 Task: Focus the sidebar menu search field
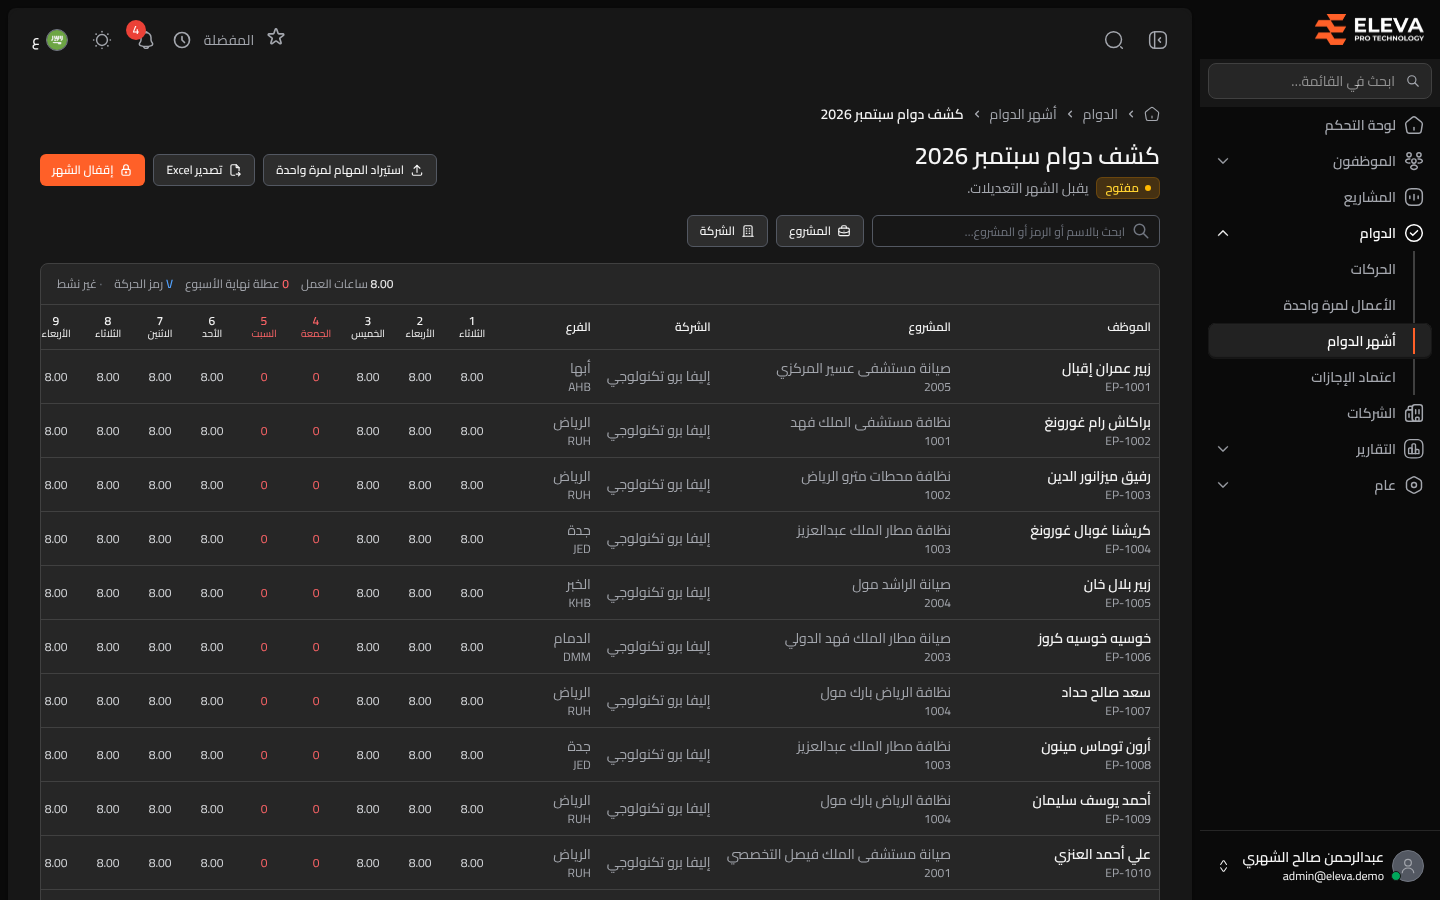1320,81
